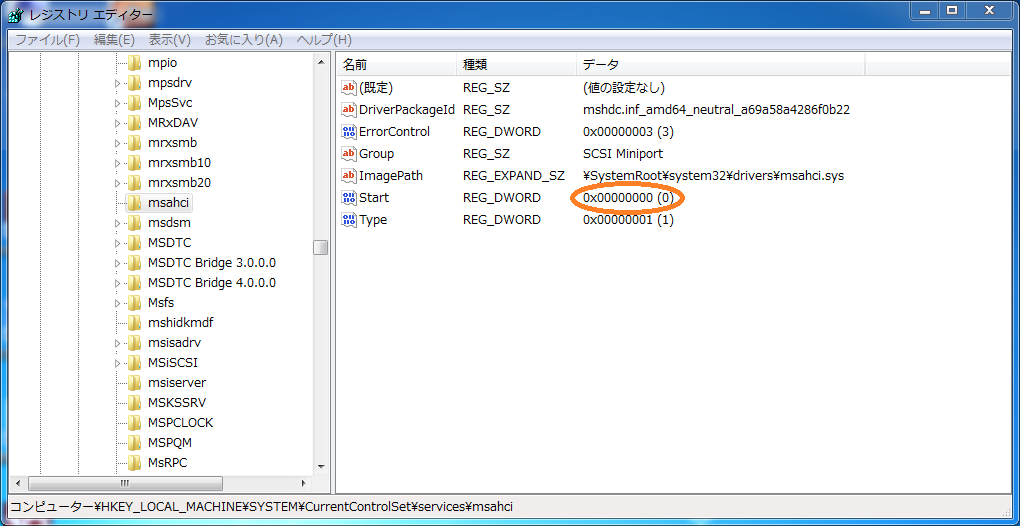Expand the mrxsmb20 tree node
The width and height of the screenshot is (1020, 526).
pyautogui.click(x=118, y=183)
